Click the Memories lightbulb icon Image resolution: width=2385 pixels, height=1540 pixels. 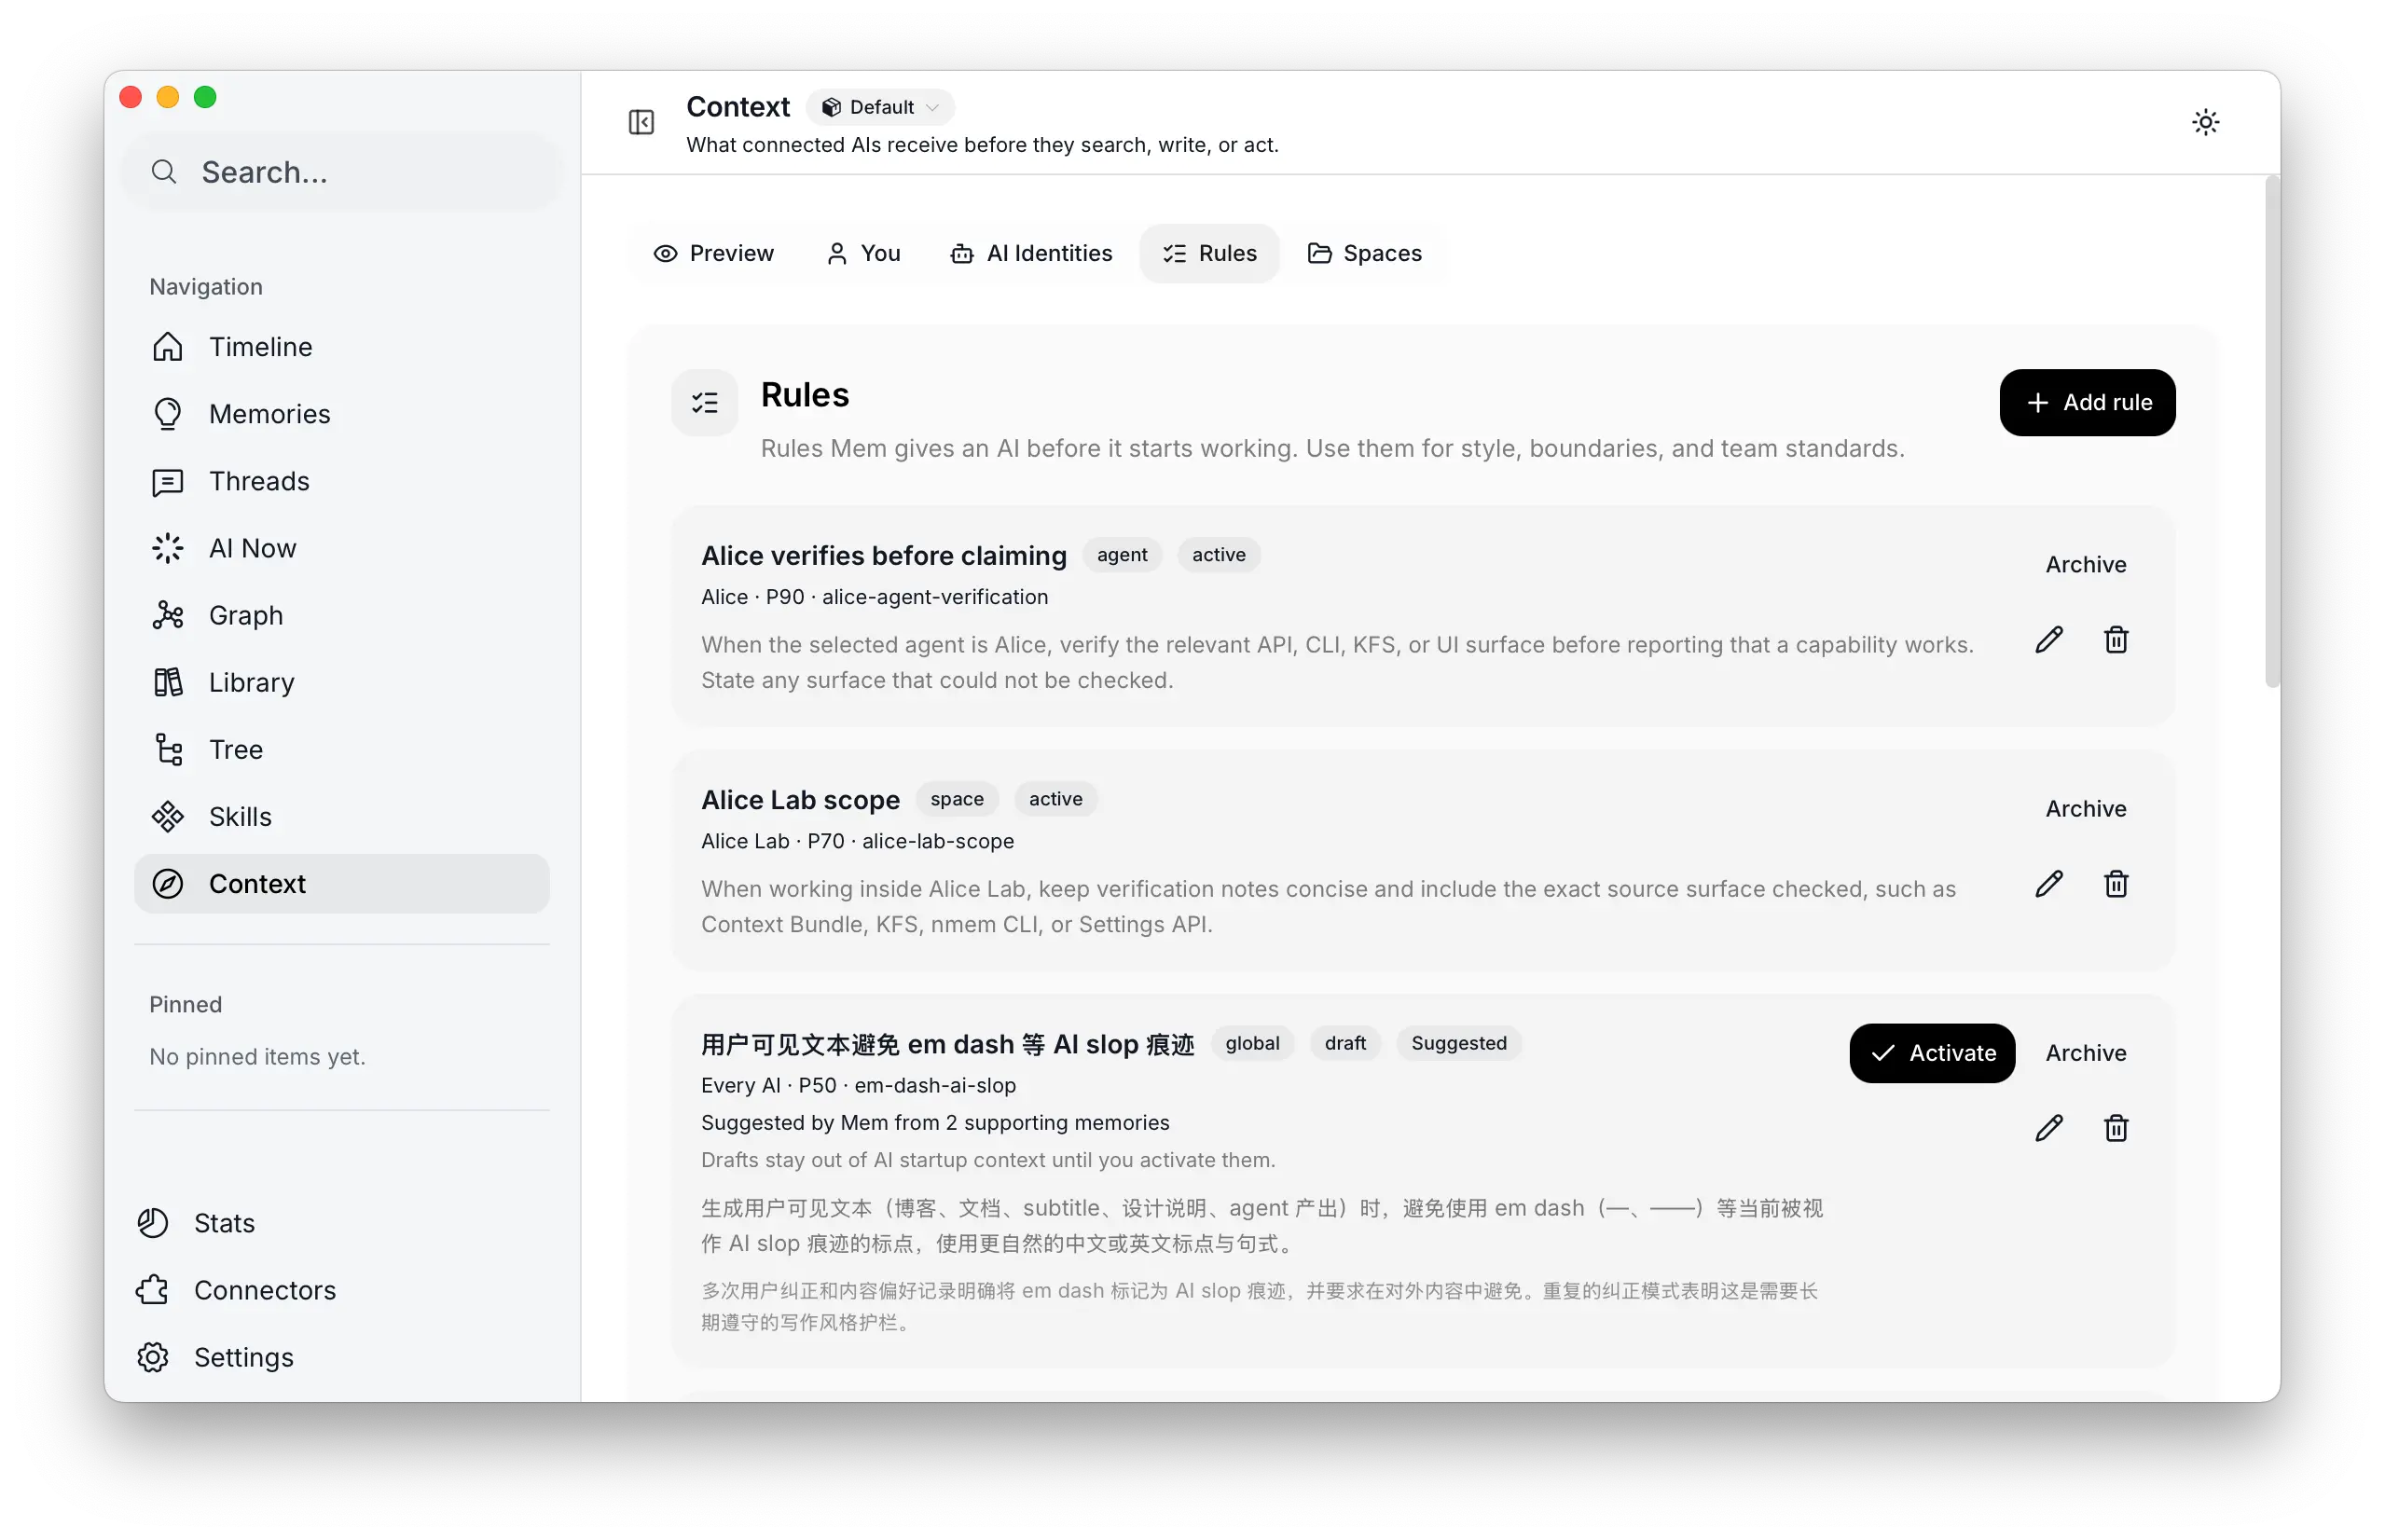(x=168, y=414)
